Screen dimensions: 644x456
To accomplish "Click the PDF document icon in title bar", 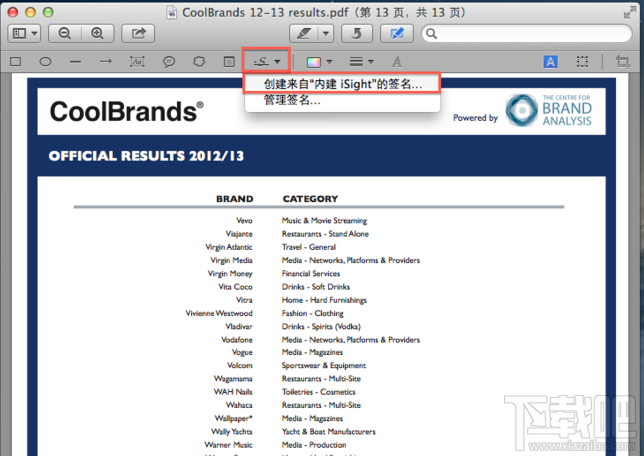I will pyautogui.click(x=171, y=13).
